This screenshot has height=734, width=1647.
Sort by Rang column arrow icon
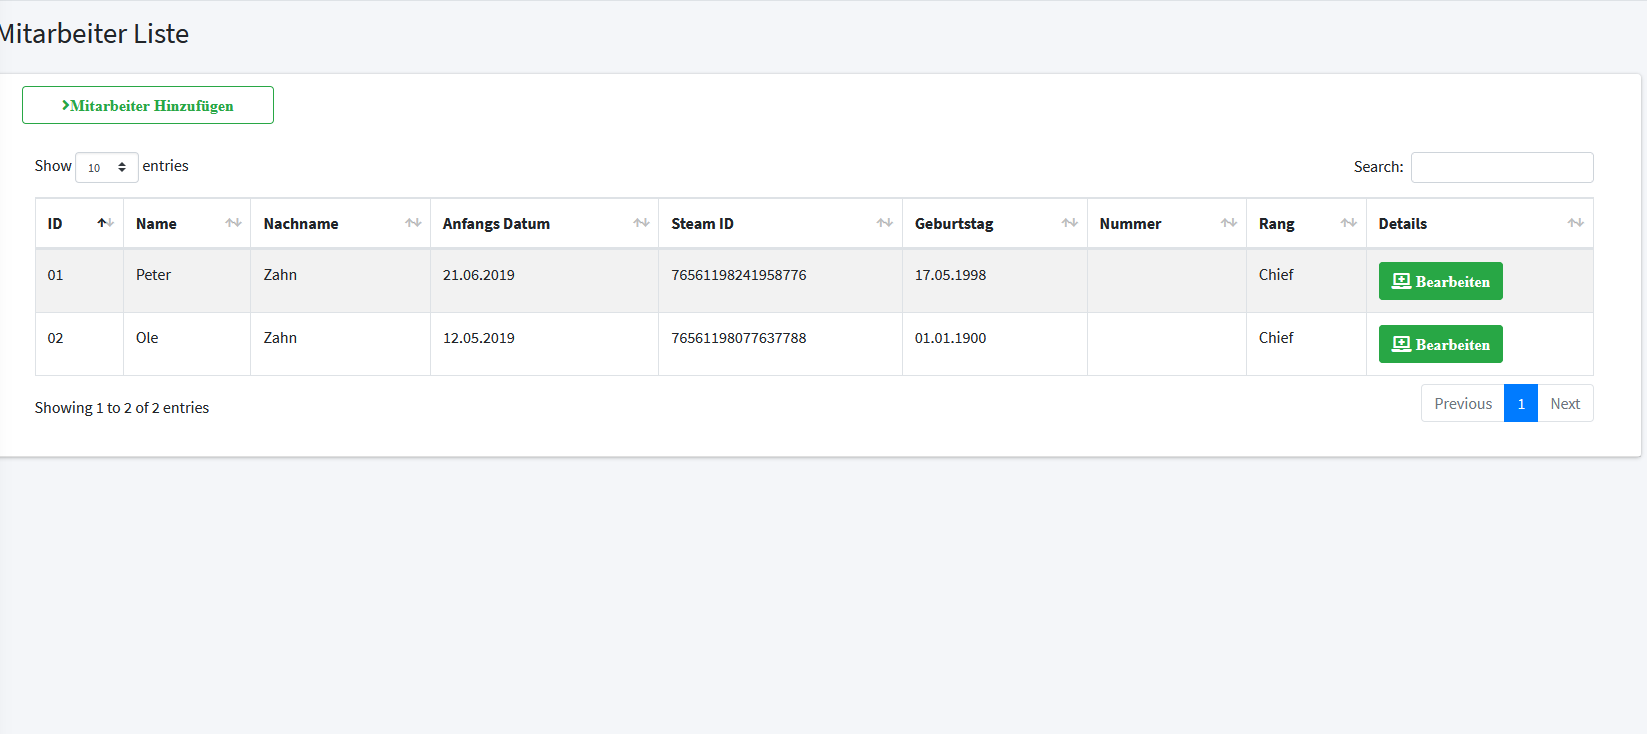(x=1349, y=223)
